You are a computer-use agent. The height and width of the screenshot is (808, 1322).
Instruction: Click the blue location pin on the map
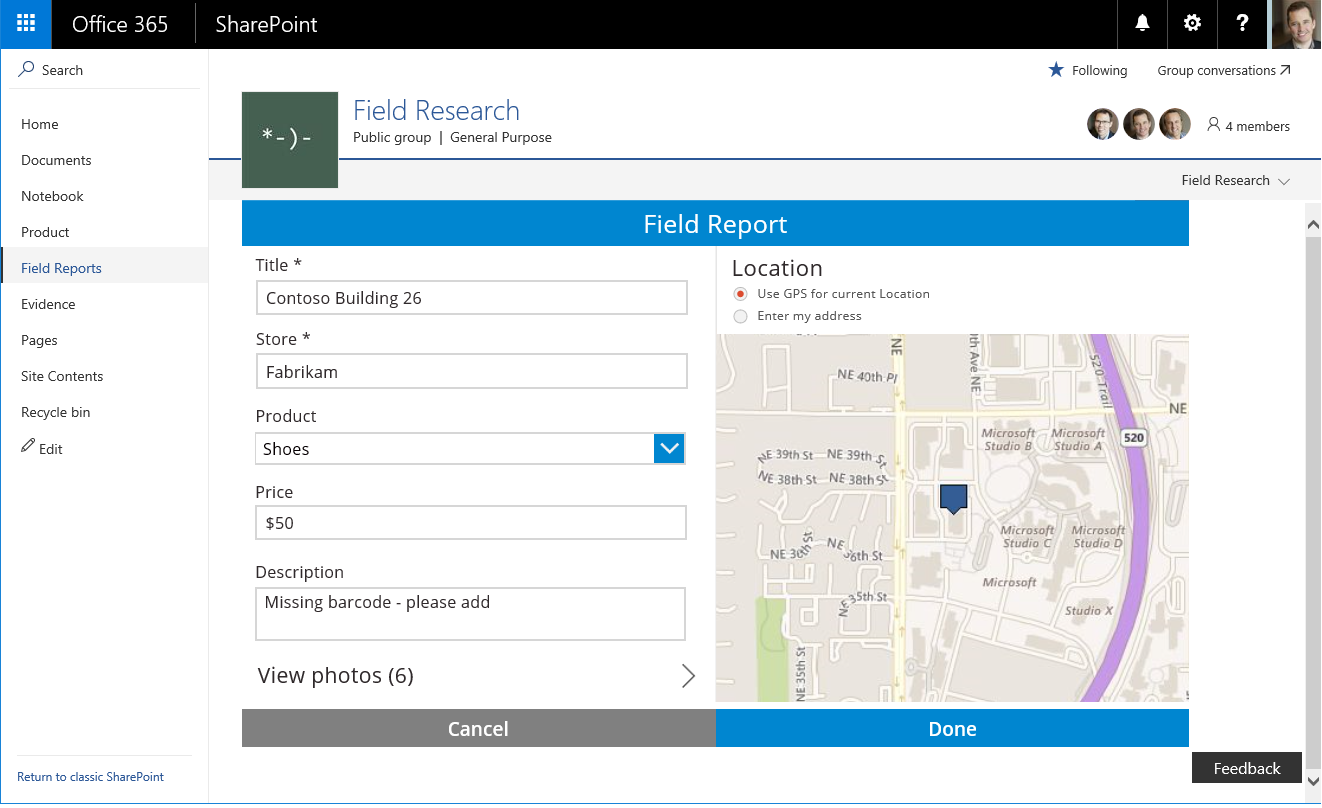tap(954, 498)
